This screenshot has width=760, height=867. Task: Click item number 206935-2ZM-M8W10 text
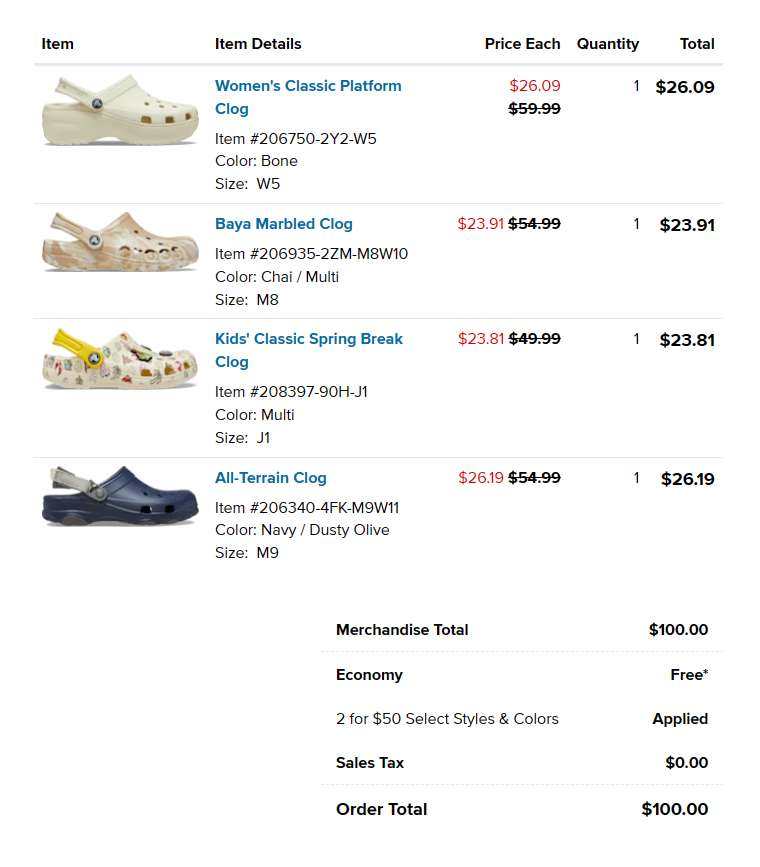pyautogui.click(x=311, y=254)
